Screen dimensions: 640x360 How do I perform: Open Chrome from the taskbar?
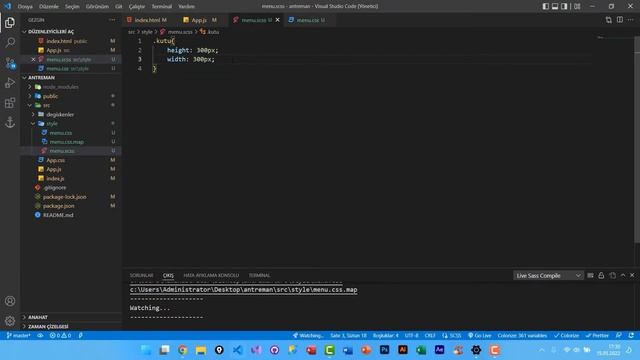tap(182, 350)
